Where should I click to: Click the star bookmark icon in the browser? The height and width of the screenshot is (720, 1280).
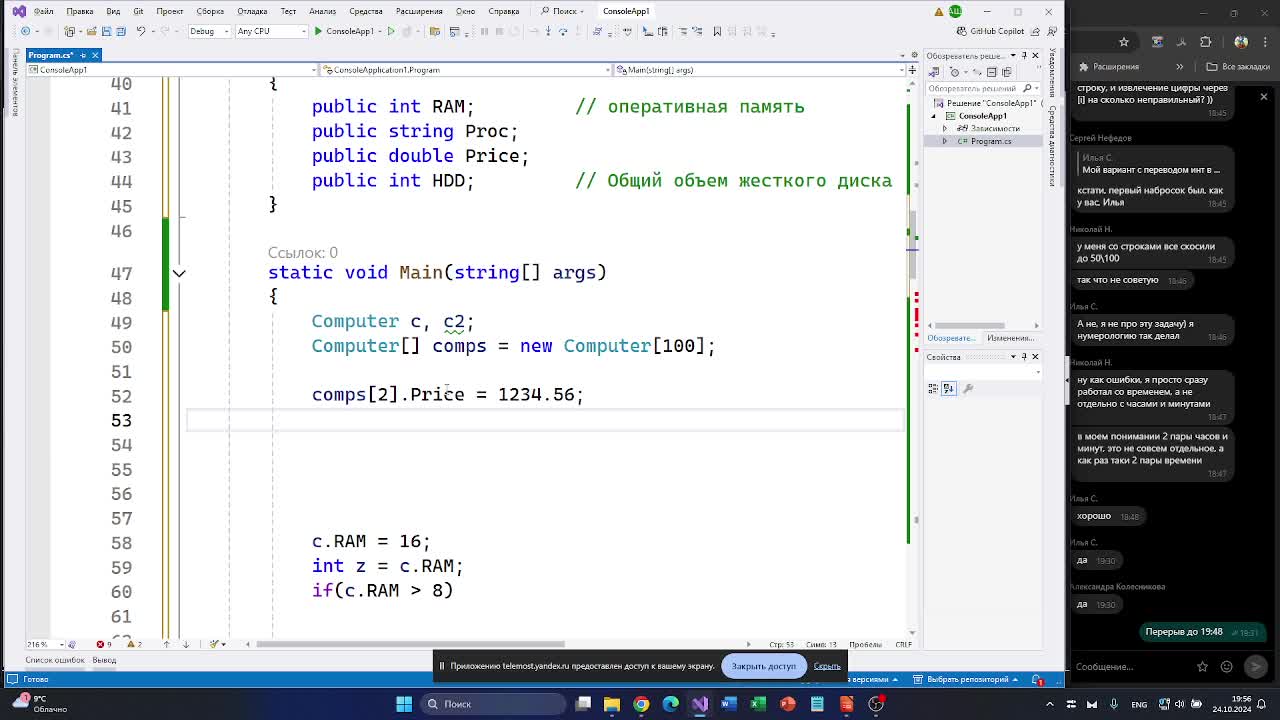pyautogui.click(x=1124, y=42)
